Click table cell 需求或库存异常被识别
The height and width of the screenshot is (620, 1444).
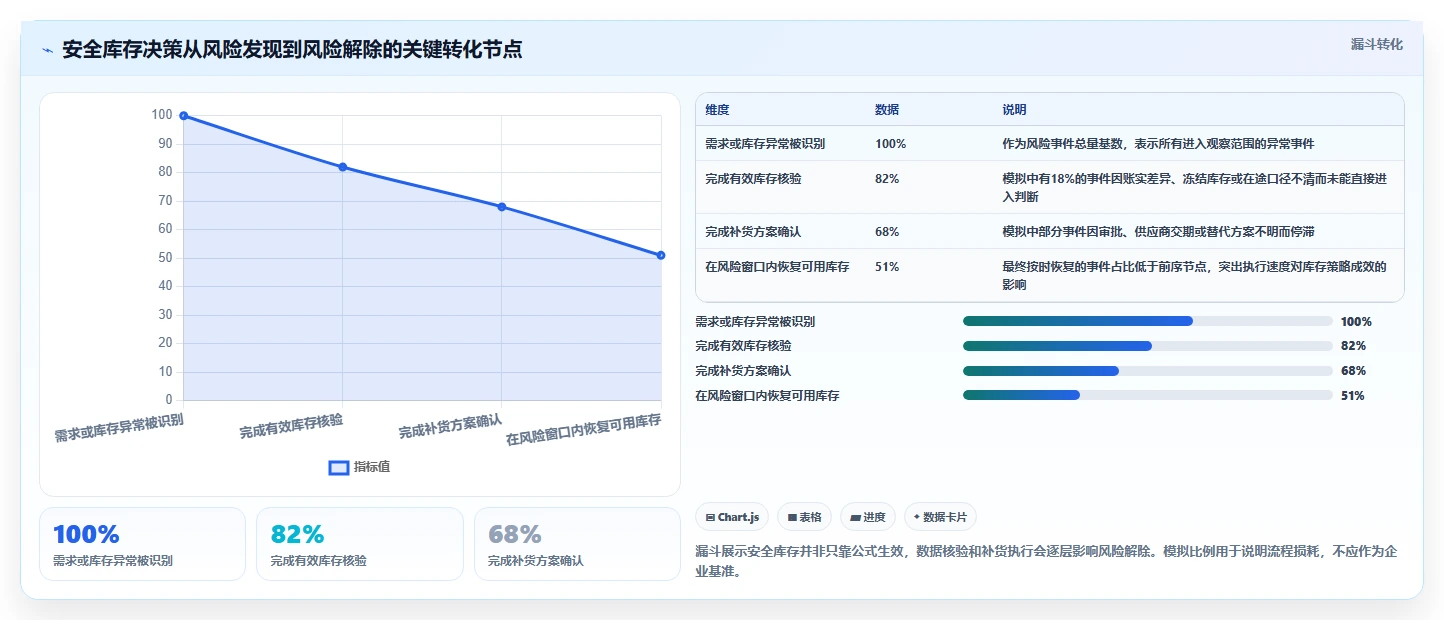point(765,144)
